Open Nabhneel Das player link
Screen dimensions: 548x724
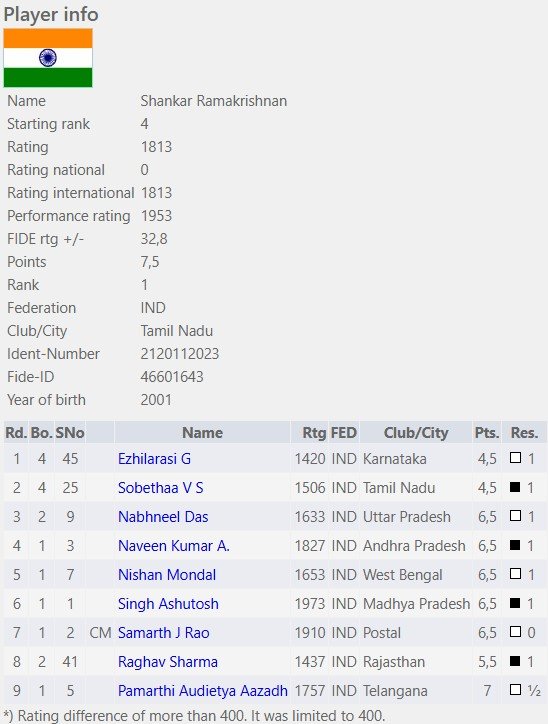[x=163, y=517]
